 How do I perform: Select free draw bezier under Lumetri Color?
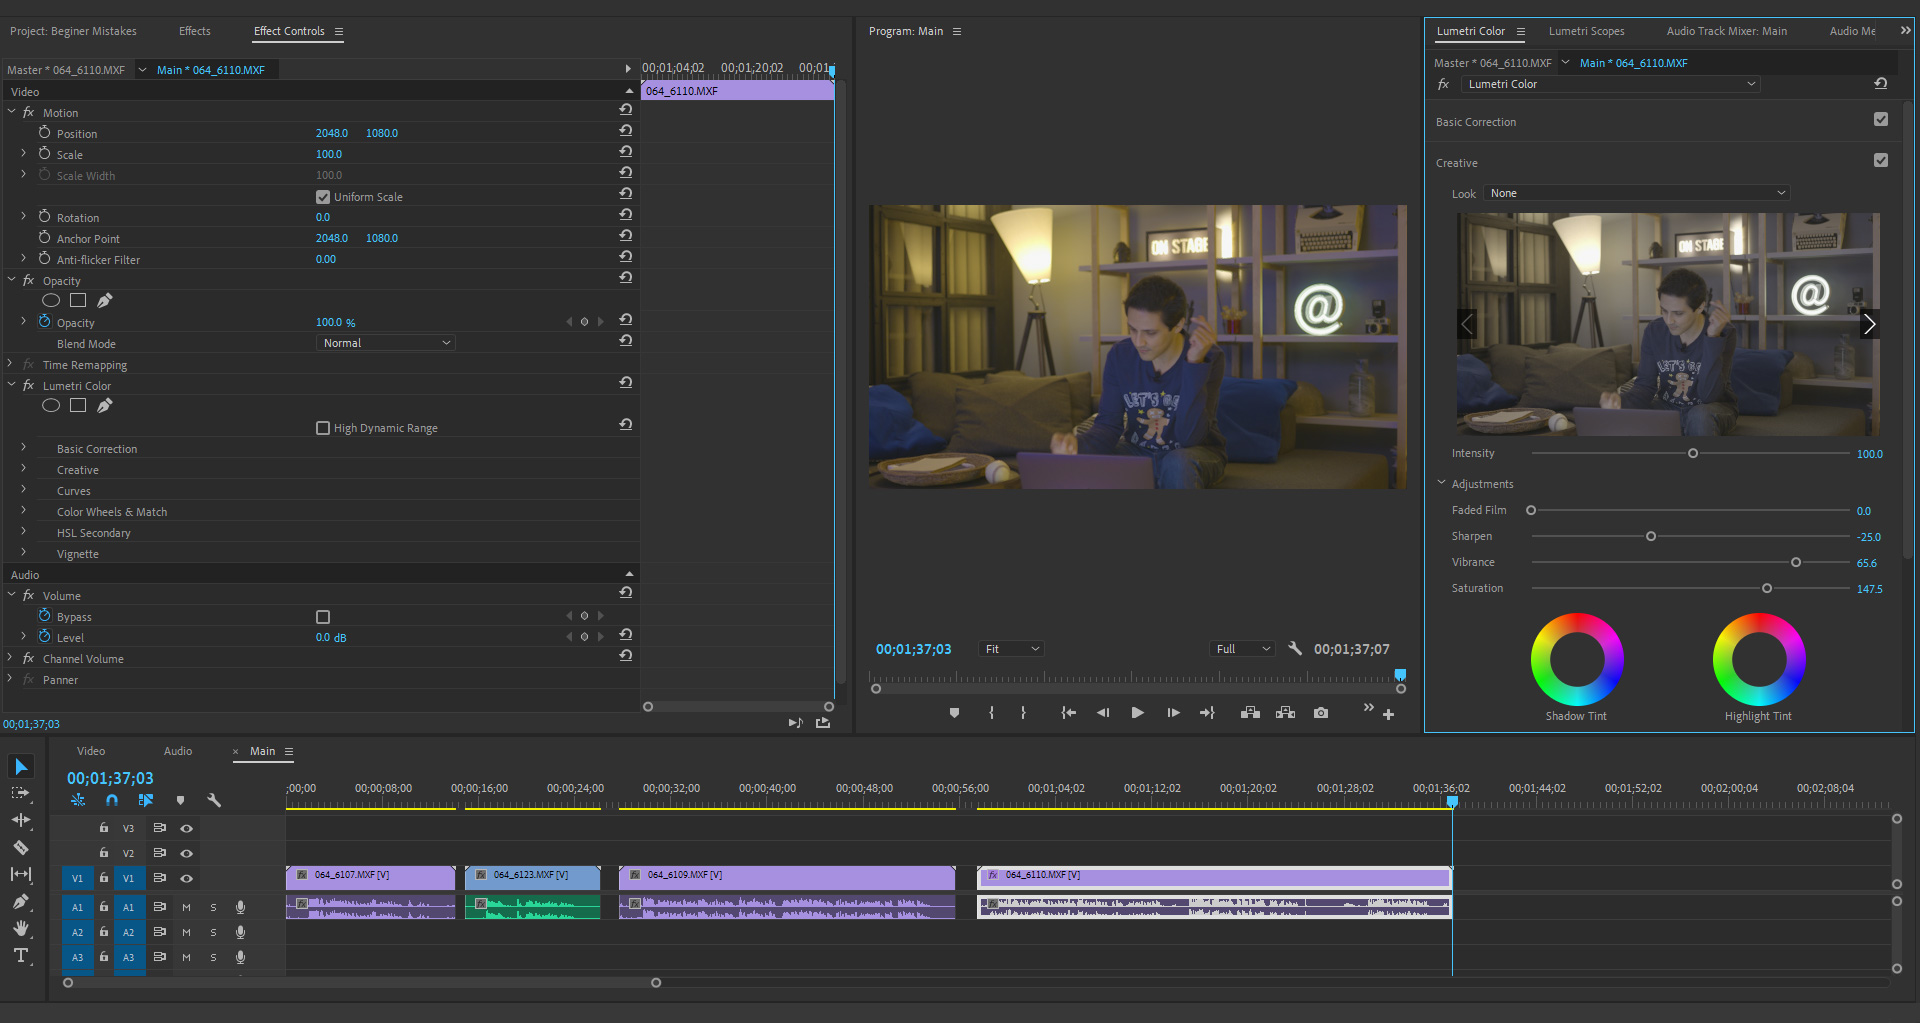[105, 405]
